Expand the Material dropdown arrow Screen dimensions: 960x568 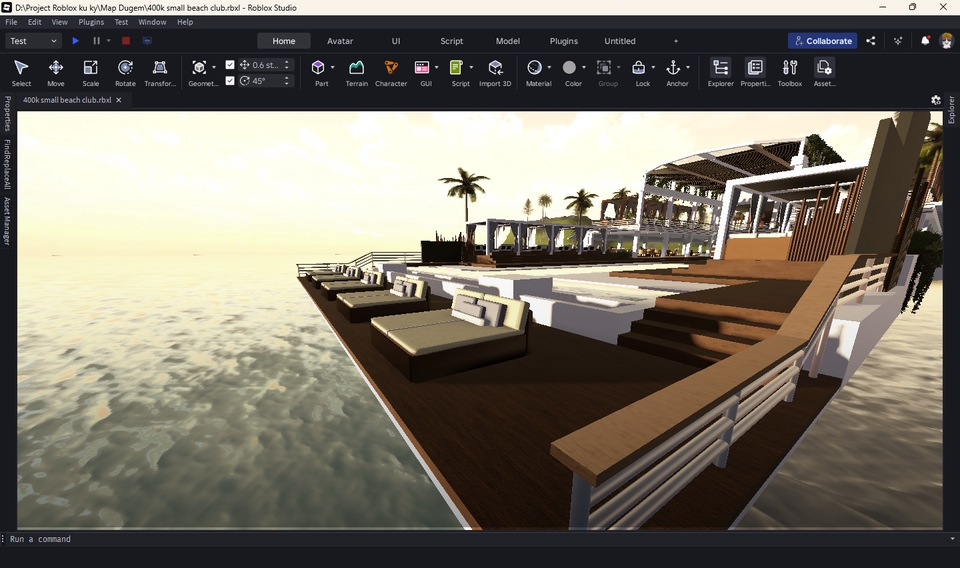coord(549,68)
